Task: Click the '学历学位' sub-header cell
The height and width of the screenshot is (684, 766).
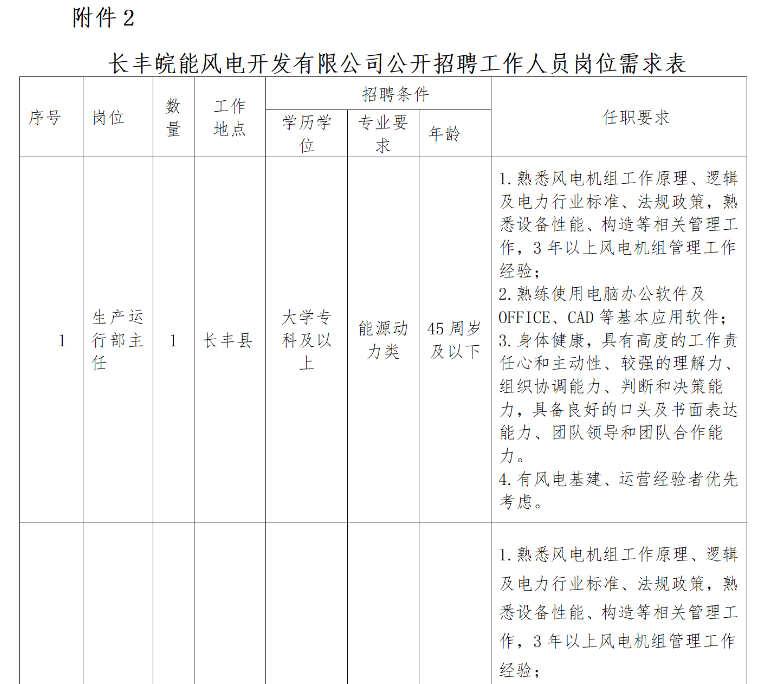Action: 307,134
